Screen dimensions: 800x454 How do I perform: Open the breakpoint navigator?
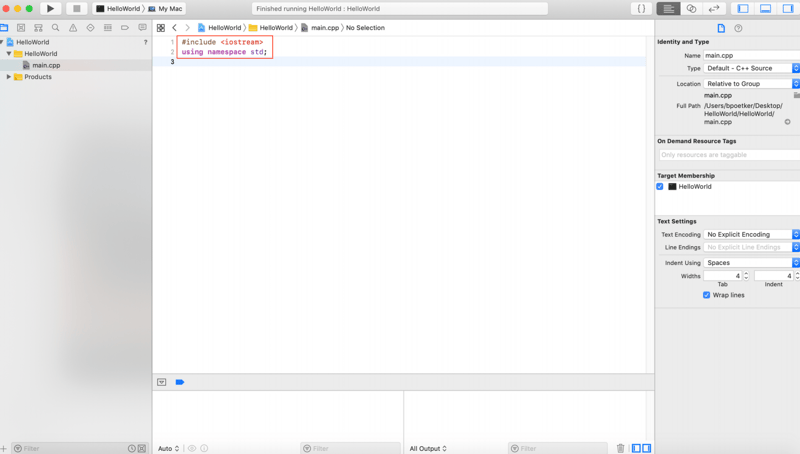125,28
